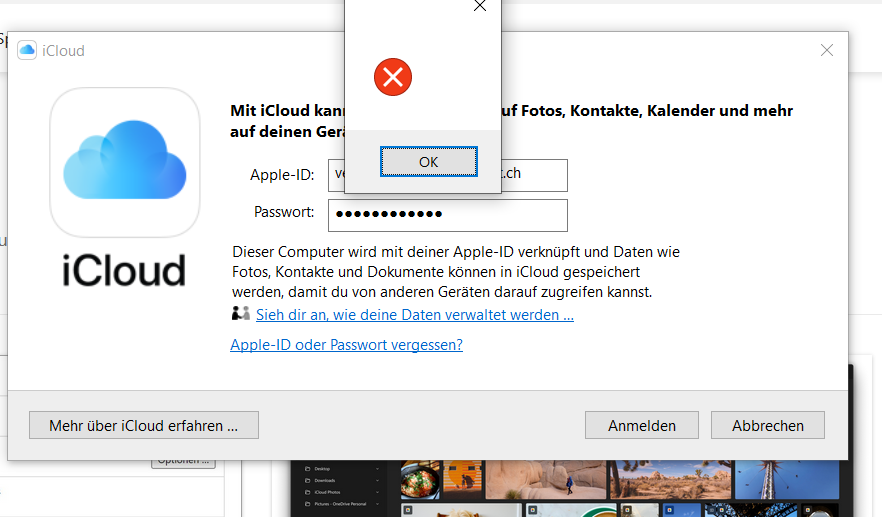Click the red error icon in popup
The width and height of the screenshot is (882, 517).
(393, 77)
